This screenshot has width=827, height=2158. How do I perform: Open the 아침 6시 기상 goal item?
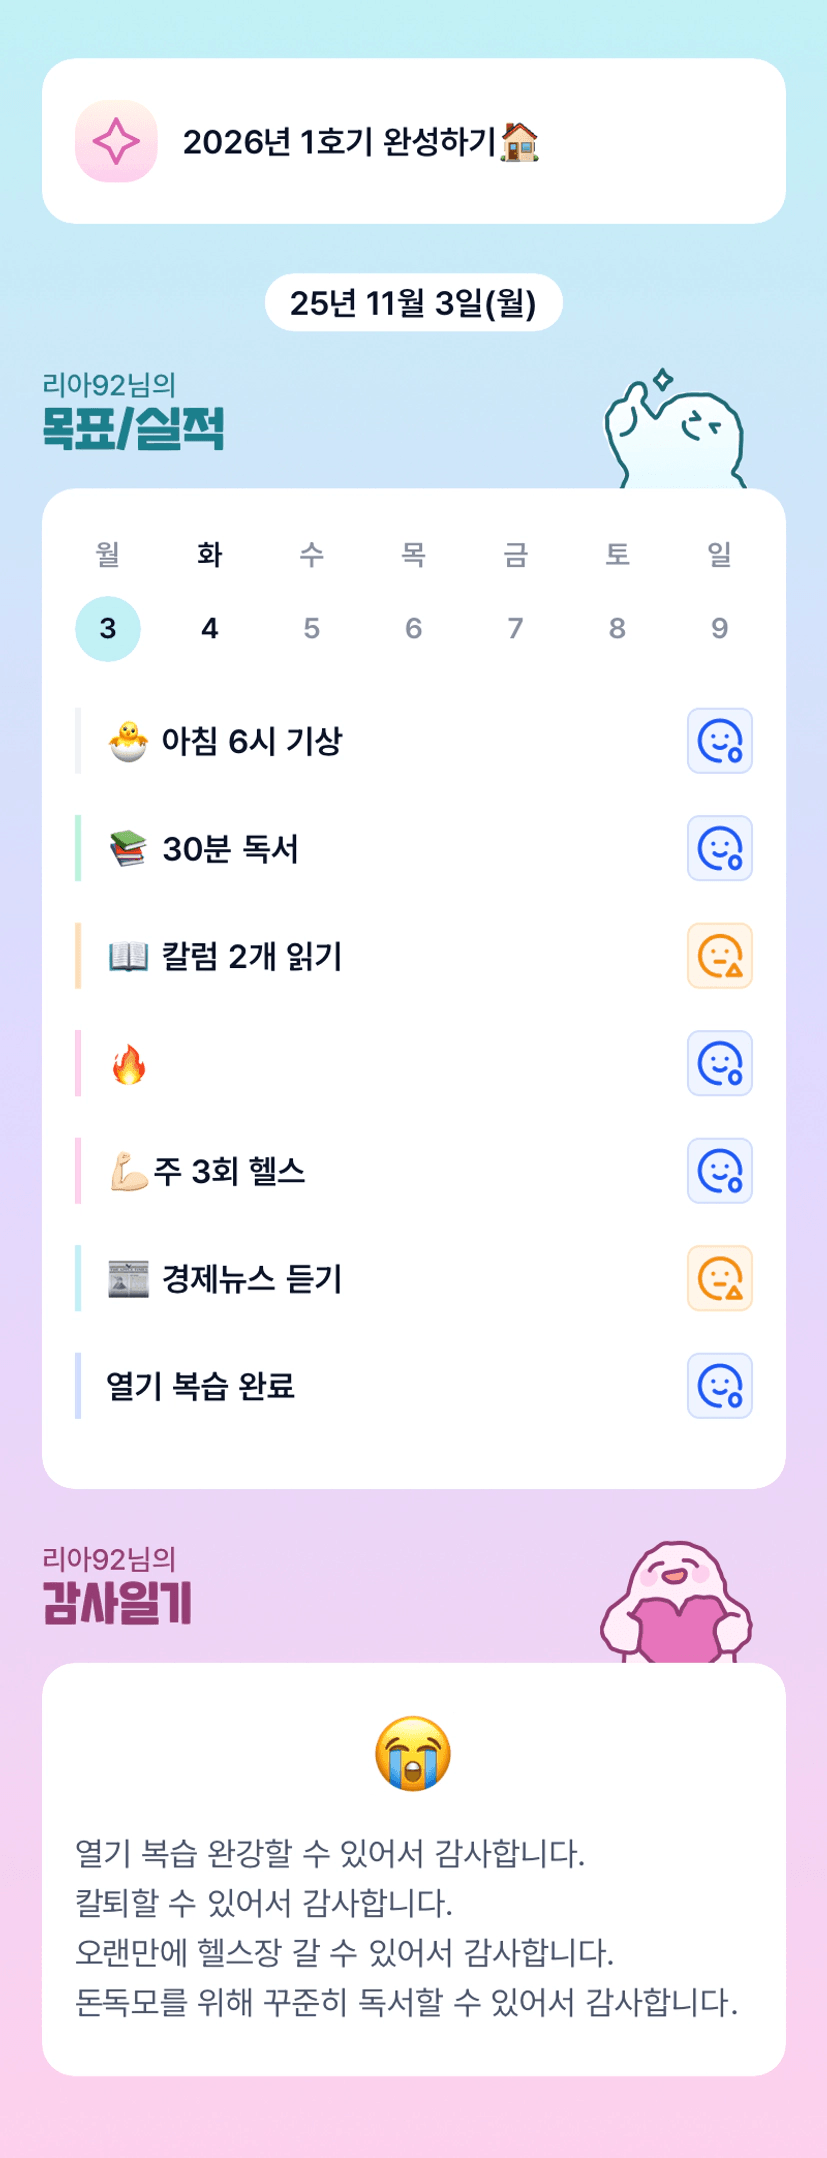[252, 741]
